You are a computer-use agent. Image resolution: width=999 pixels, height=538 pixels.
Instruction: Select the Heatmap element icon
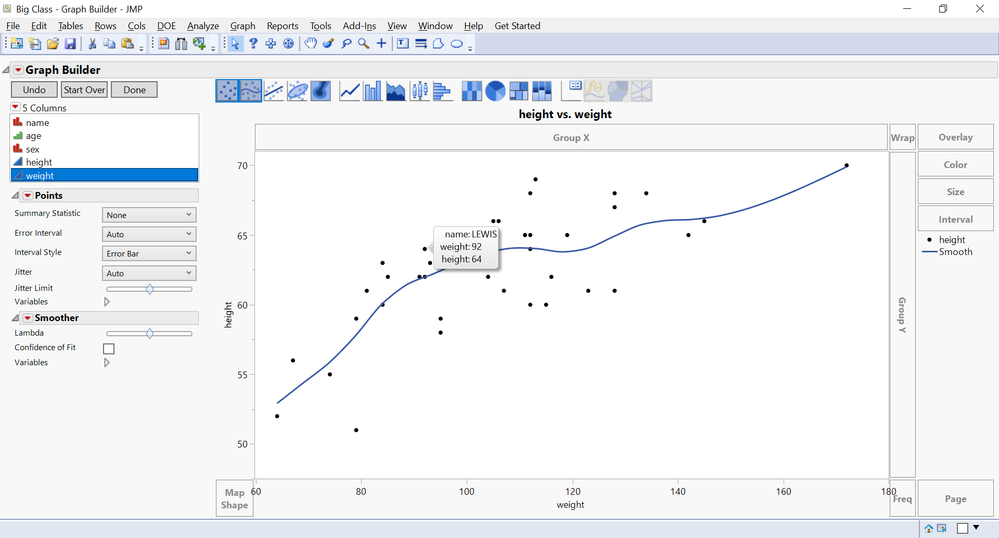(x=471, y=91)
